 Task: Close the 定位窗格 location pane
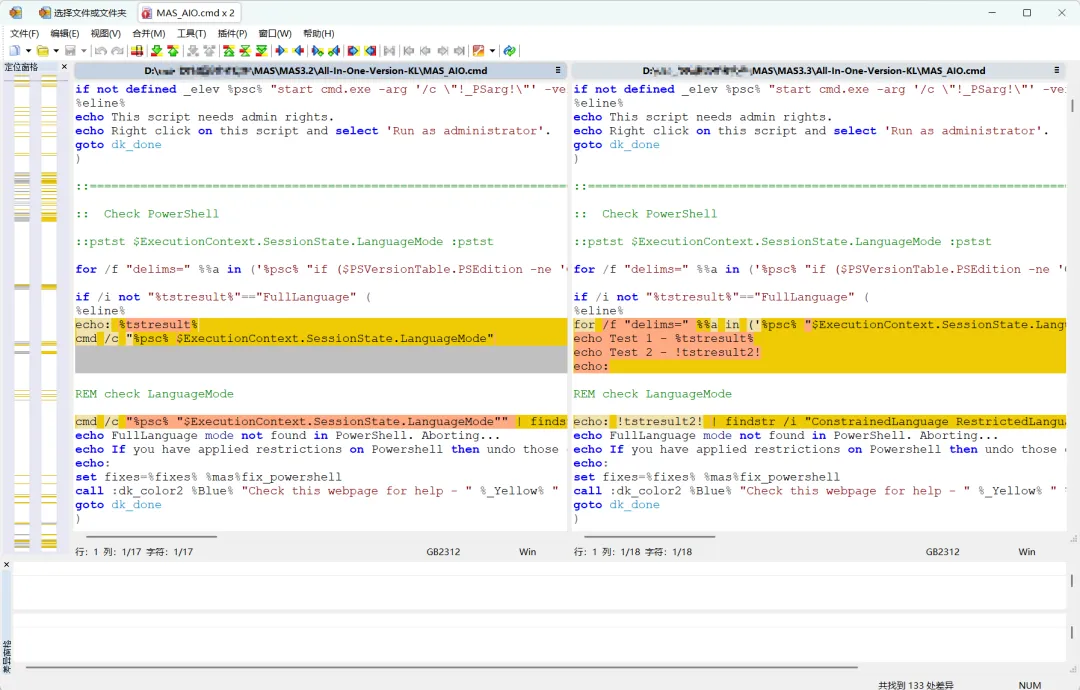tap(64, 67)
